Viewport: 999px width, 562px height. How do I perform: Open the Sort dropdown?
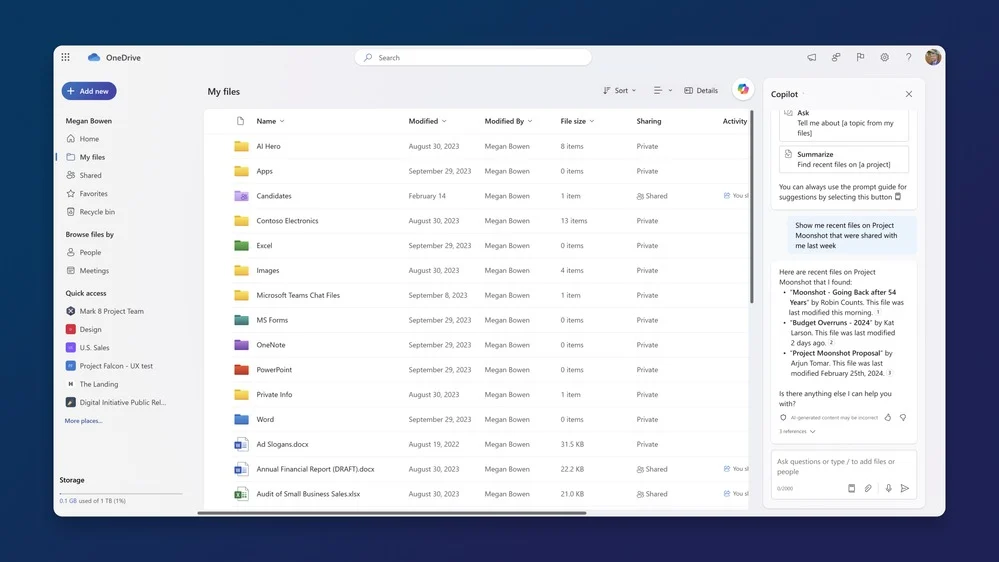[620, 90]
